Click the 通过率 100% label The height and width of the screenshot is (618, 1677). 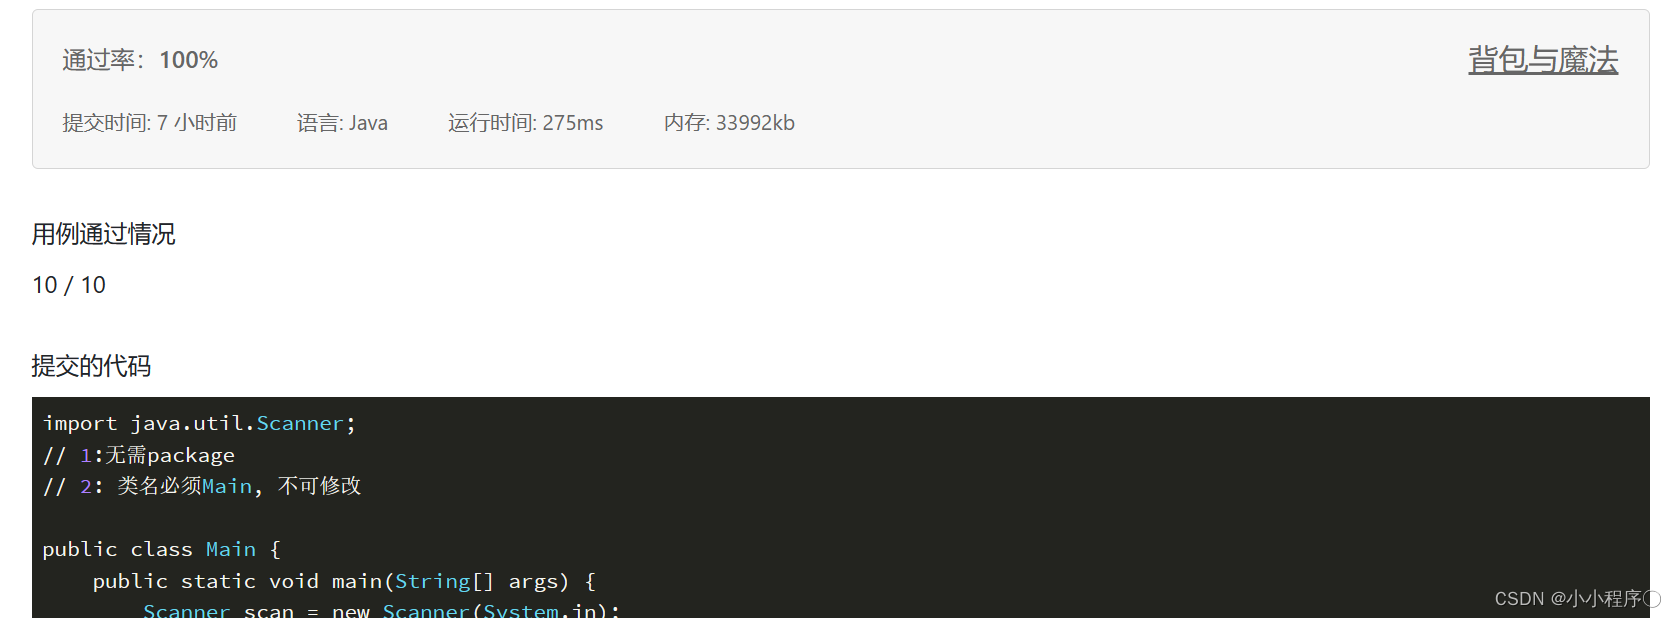(x=140, y=60)
